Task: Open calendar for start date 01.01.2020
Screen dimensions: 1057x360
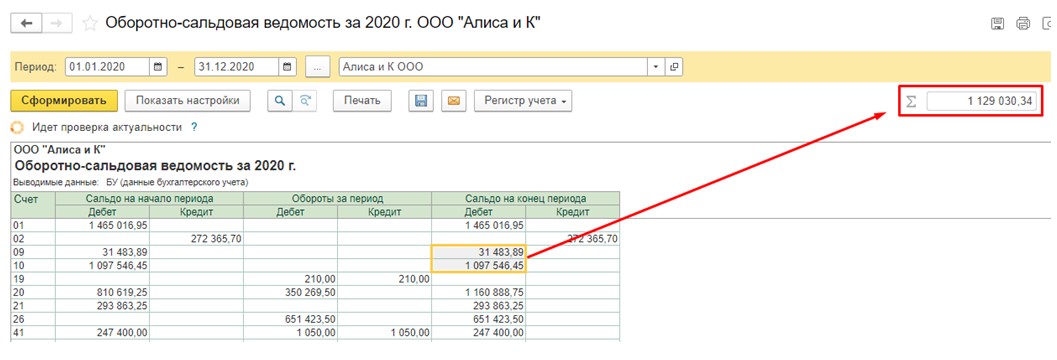Action: point(158,67)
